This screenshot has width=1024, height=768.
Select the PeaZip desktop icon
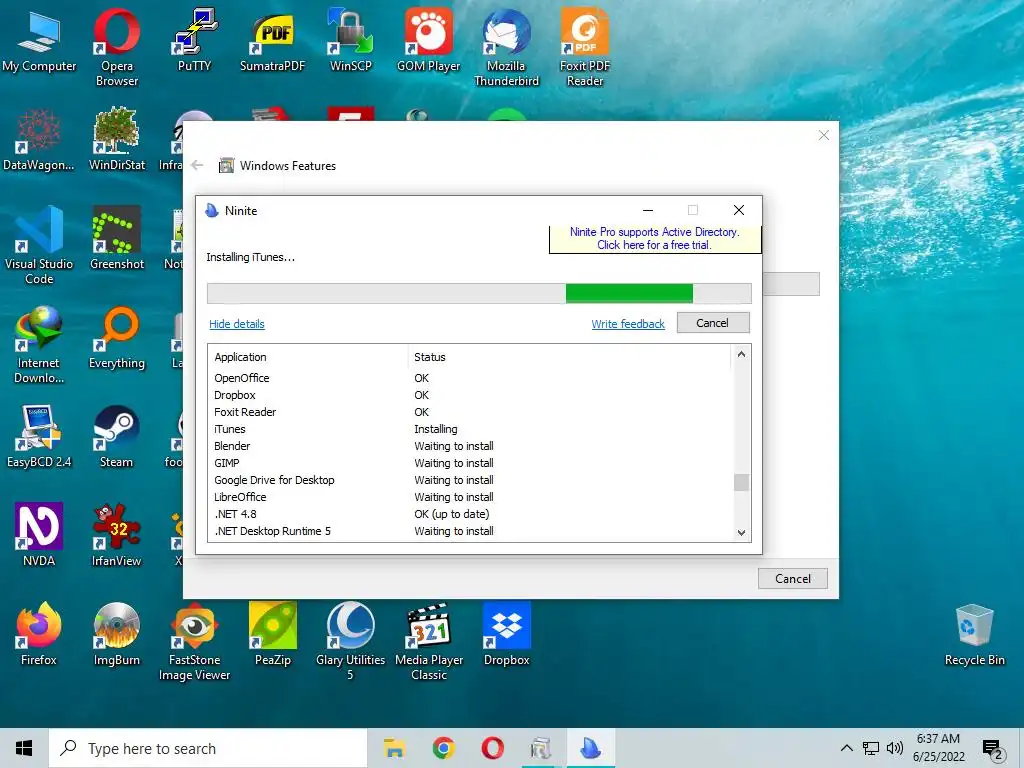(272, 635)
